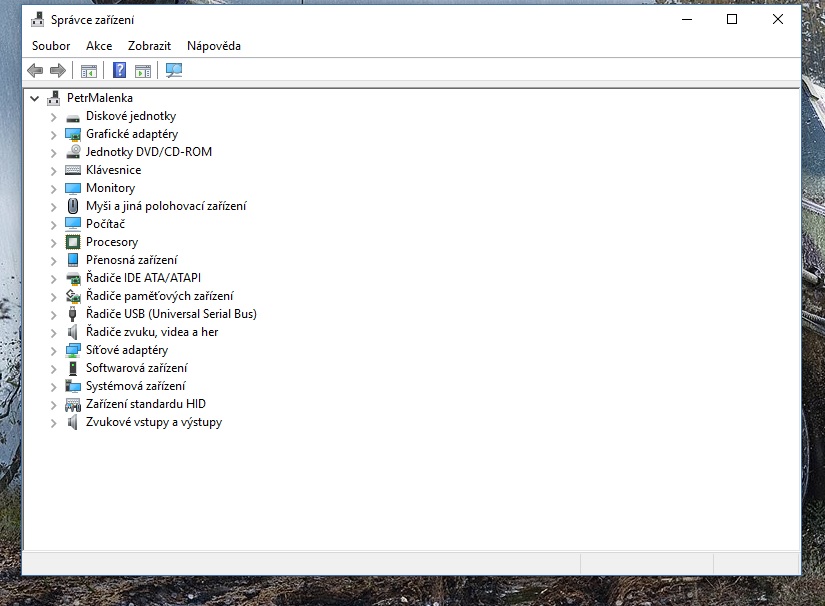Click the Přenosná zařízení device icon
The image size is (825, 606).
[73, 260]
